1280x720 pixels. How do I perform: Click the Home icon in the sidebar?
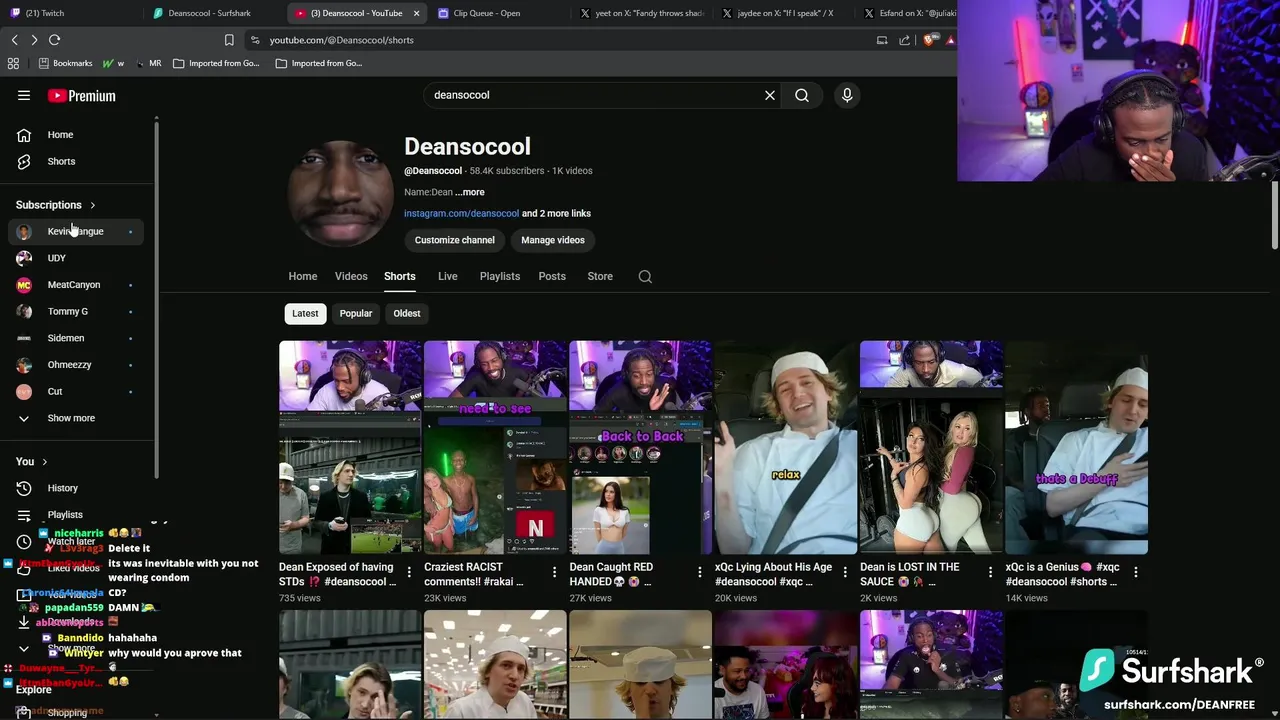click(24, 135)
